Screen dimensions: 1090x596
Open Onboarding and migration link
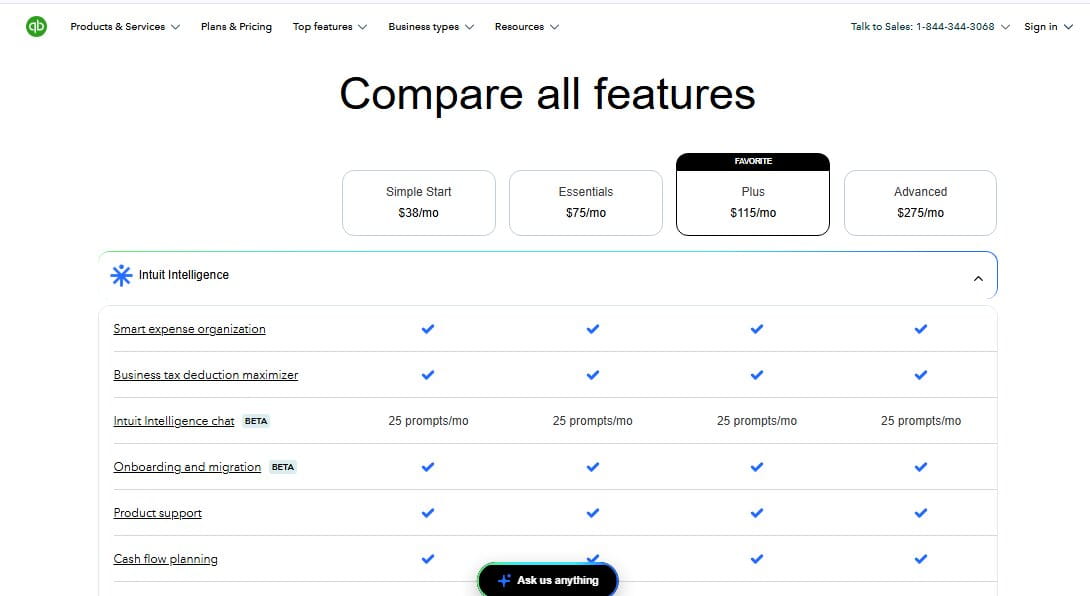(187, 467)
